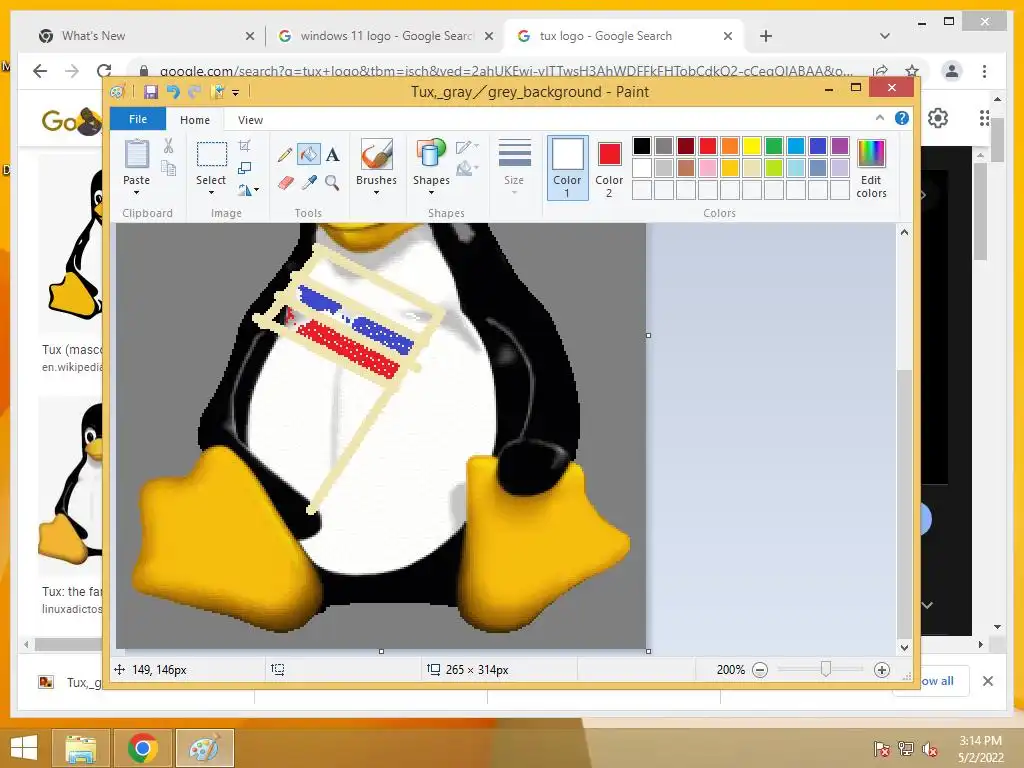This screenshot has height=768, width=1024.
Task: Open the Shape outline dropdown
Action: [x=467, y=147]
